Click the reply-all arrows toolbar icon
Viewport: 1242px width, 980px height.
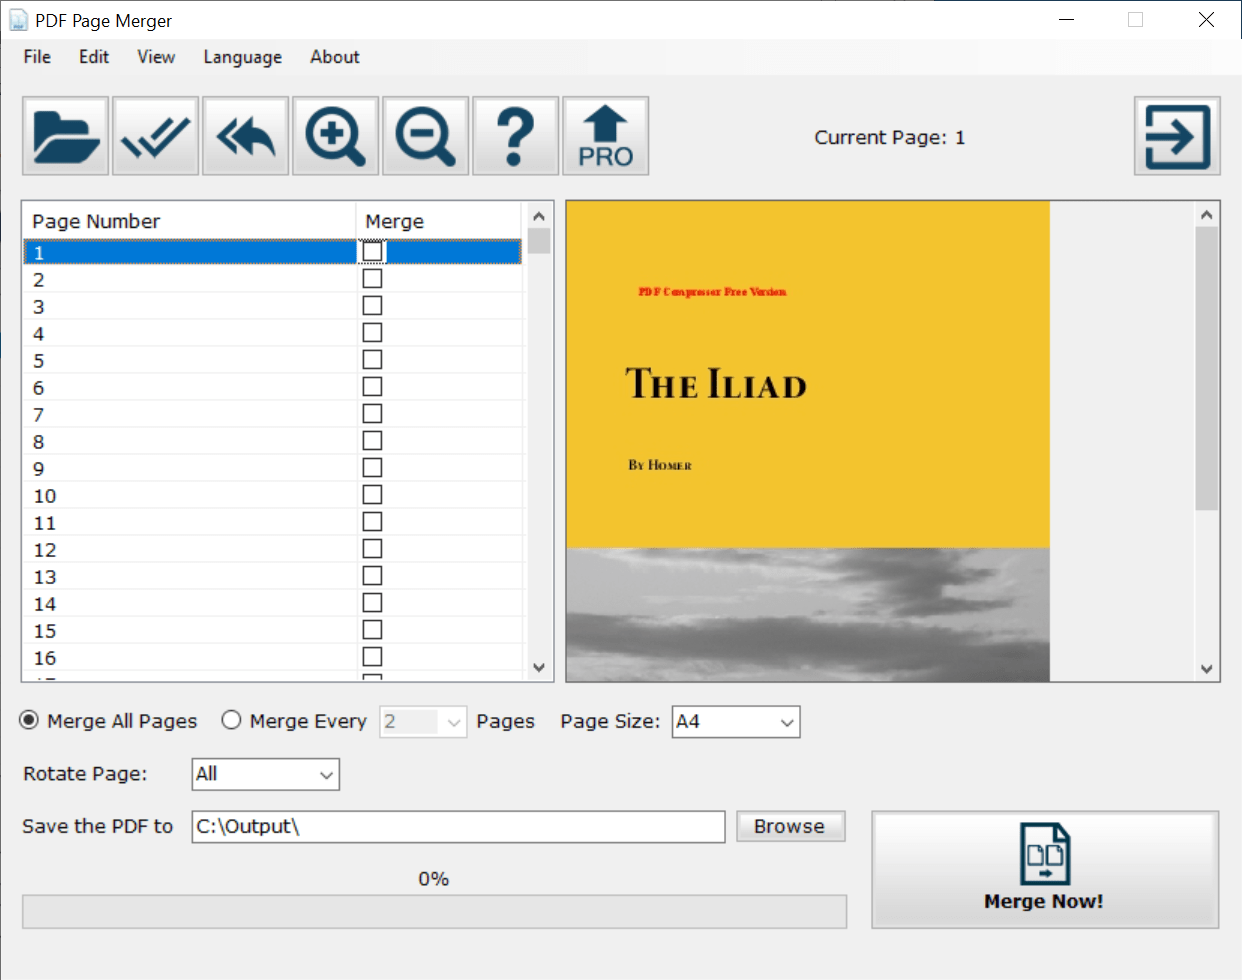[246, 136]
